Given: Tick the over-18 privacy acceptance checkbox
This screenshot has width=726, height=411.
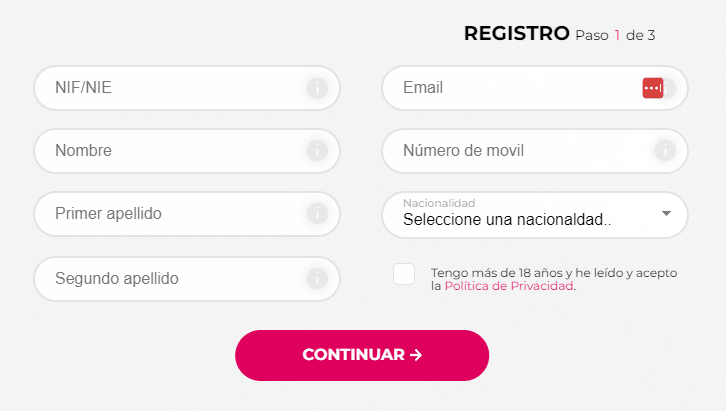Looking at the screenshot, I should (x=404, y=274).
